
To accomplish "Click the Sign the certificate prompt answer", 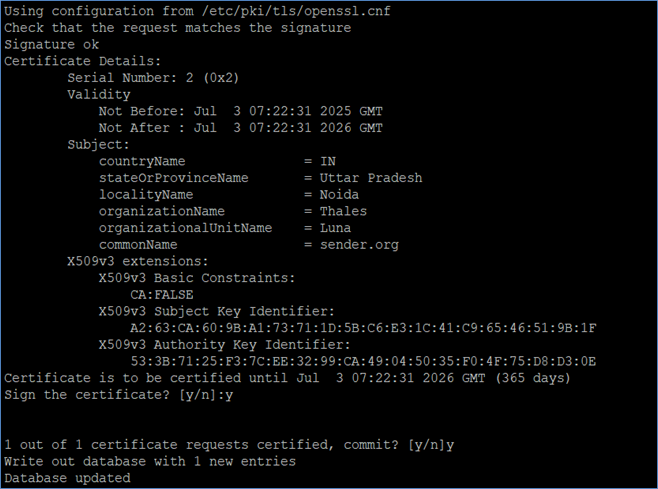I will click(229, 395).
